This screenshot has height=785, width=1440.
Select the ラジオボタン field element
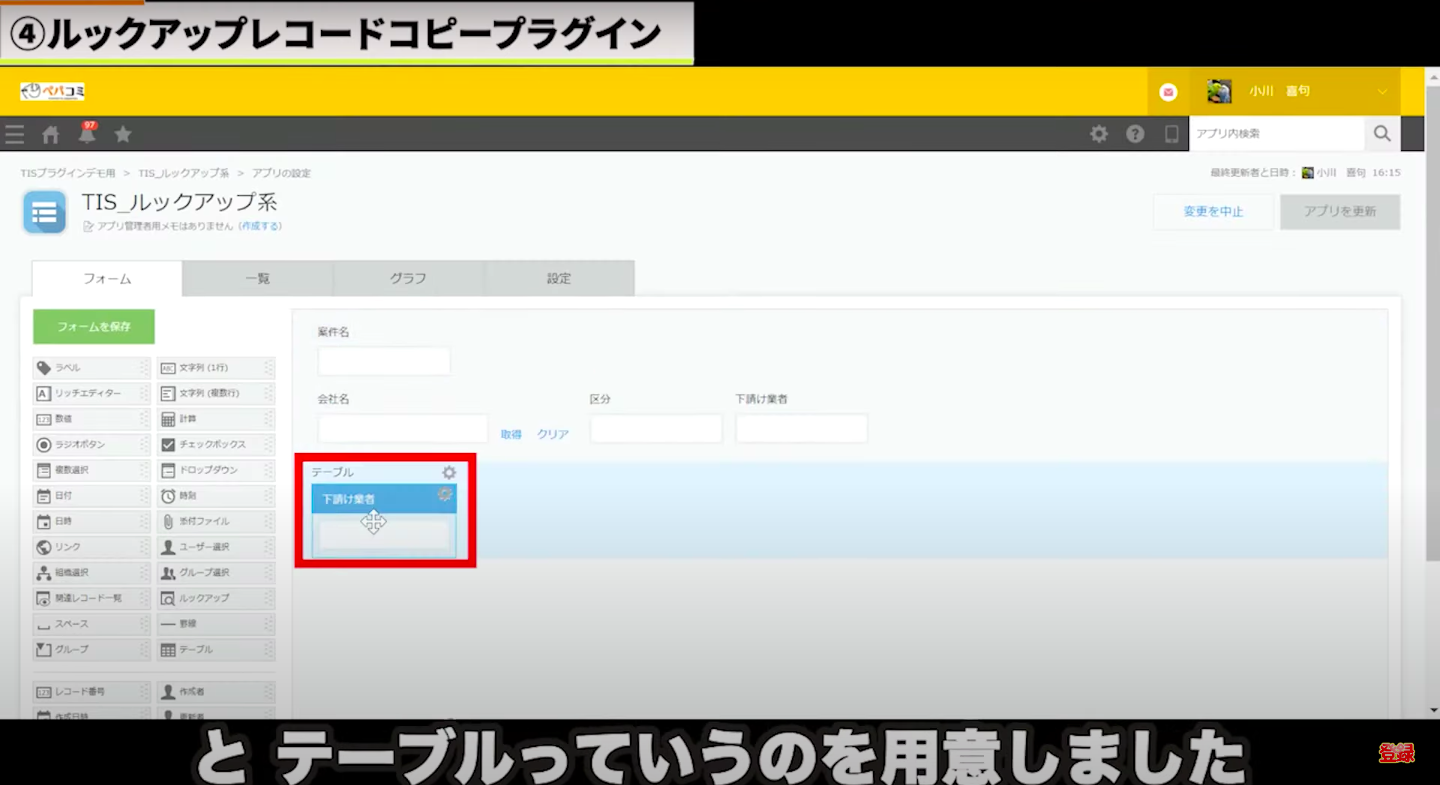[x=91, y=445]
